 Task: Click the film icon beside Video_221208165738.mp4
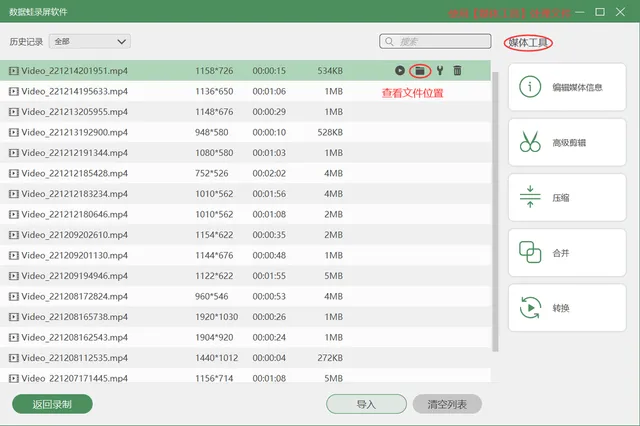coord(14,317)
